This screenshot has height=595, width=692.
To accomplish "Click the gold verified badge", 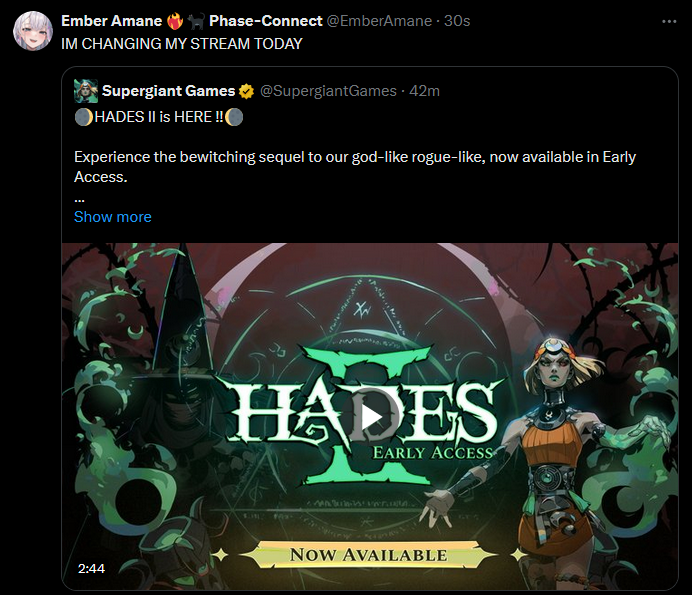I will pyautogui.click(x=246, y=91).
